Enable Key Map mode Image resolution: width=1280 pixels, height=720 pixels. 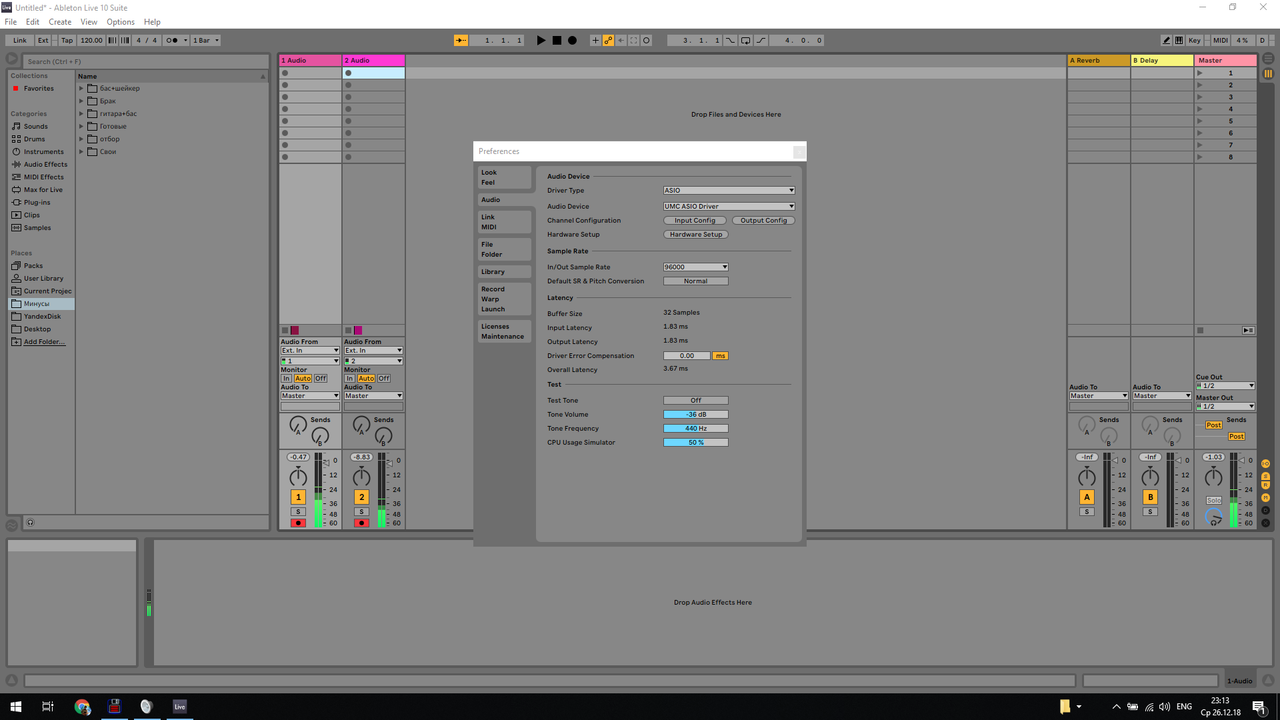(x=1195, y=40)
